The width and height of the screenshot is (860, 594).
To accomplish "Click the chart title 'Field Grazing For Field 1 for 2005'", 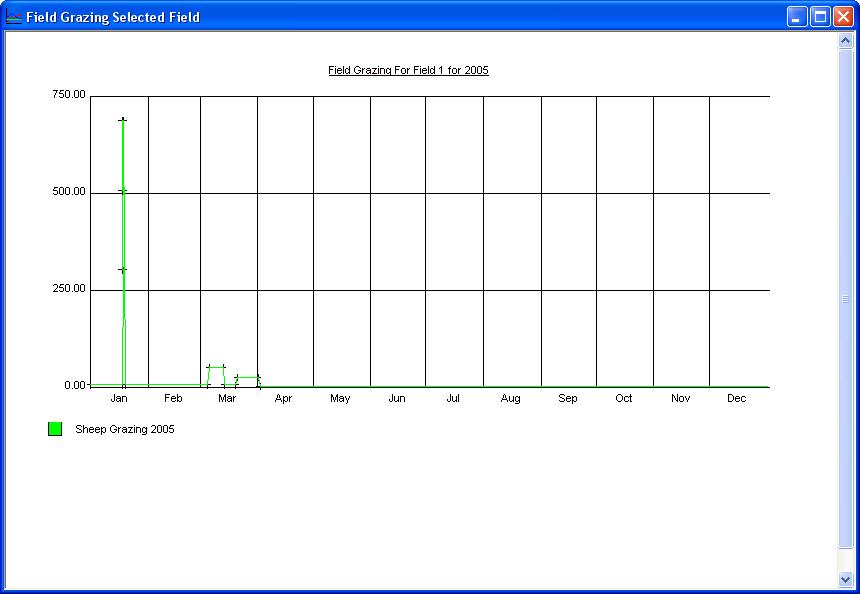I will (x=408, y=70).
